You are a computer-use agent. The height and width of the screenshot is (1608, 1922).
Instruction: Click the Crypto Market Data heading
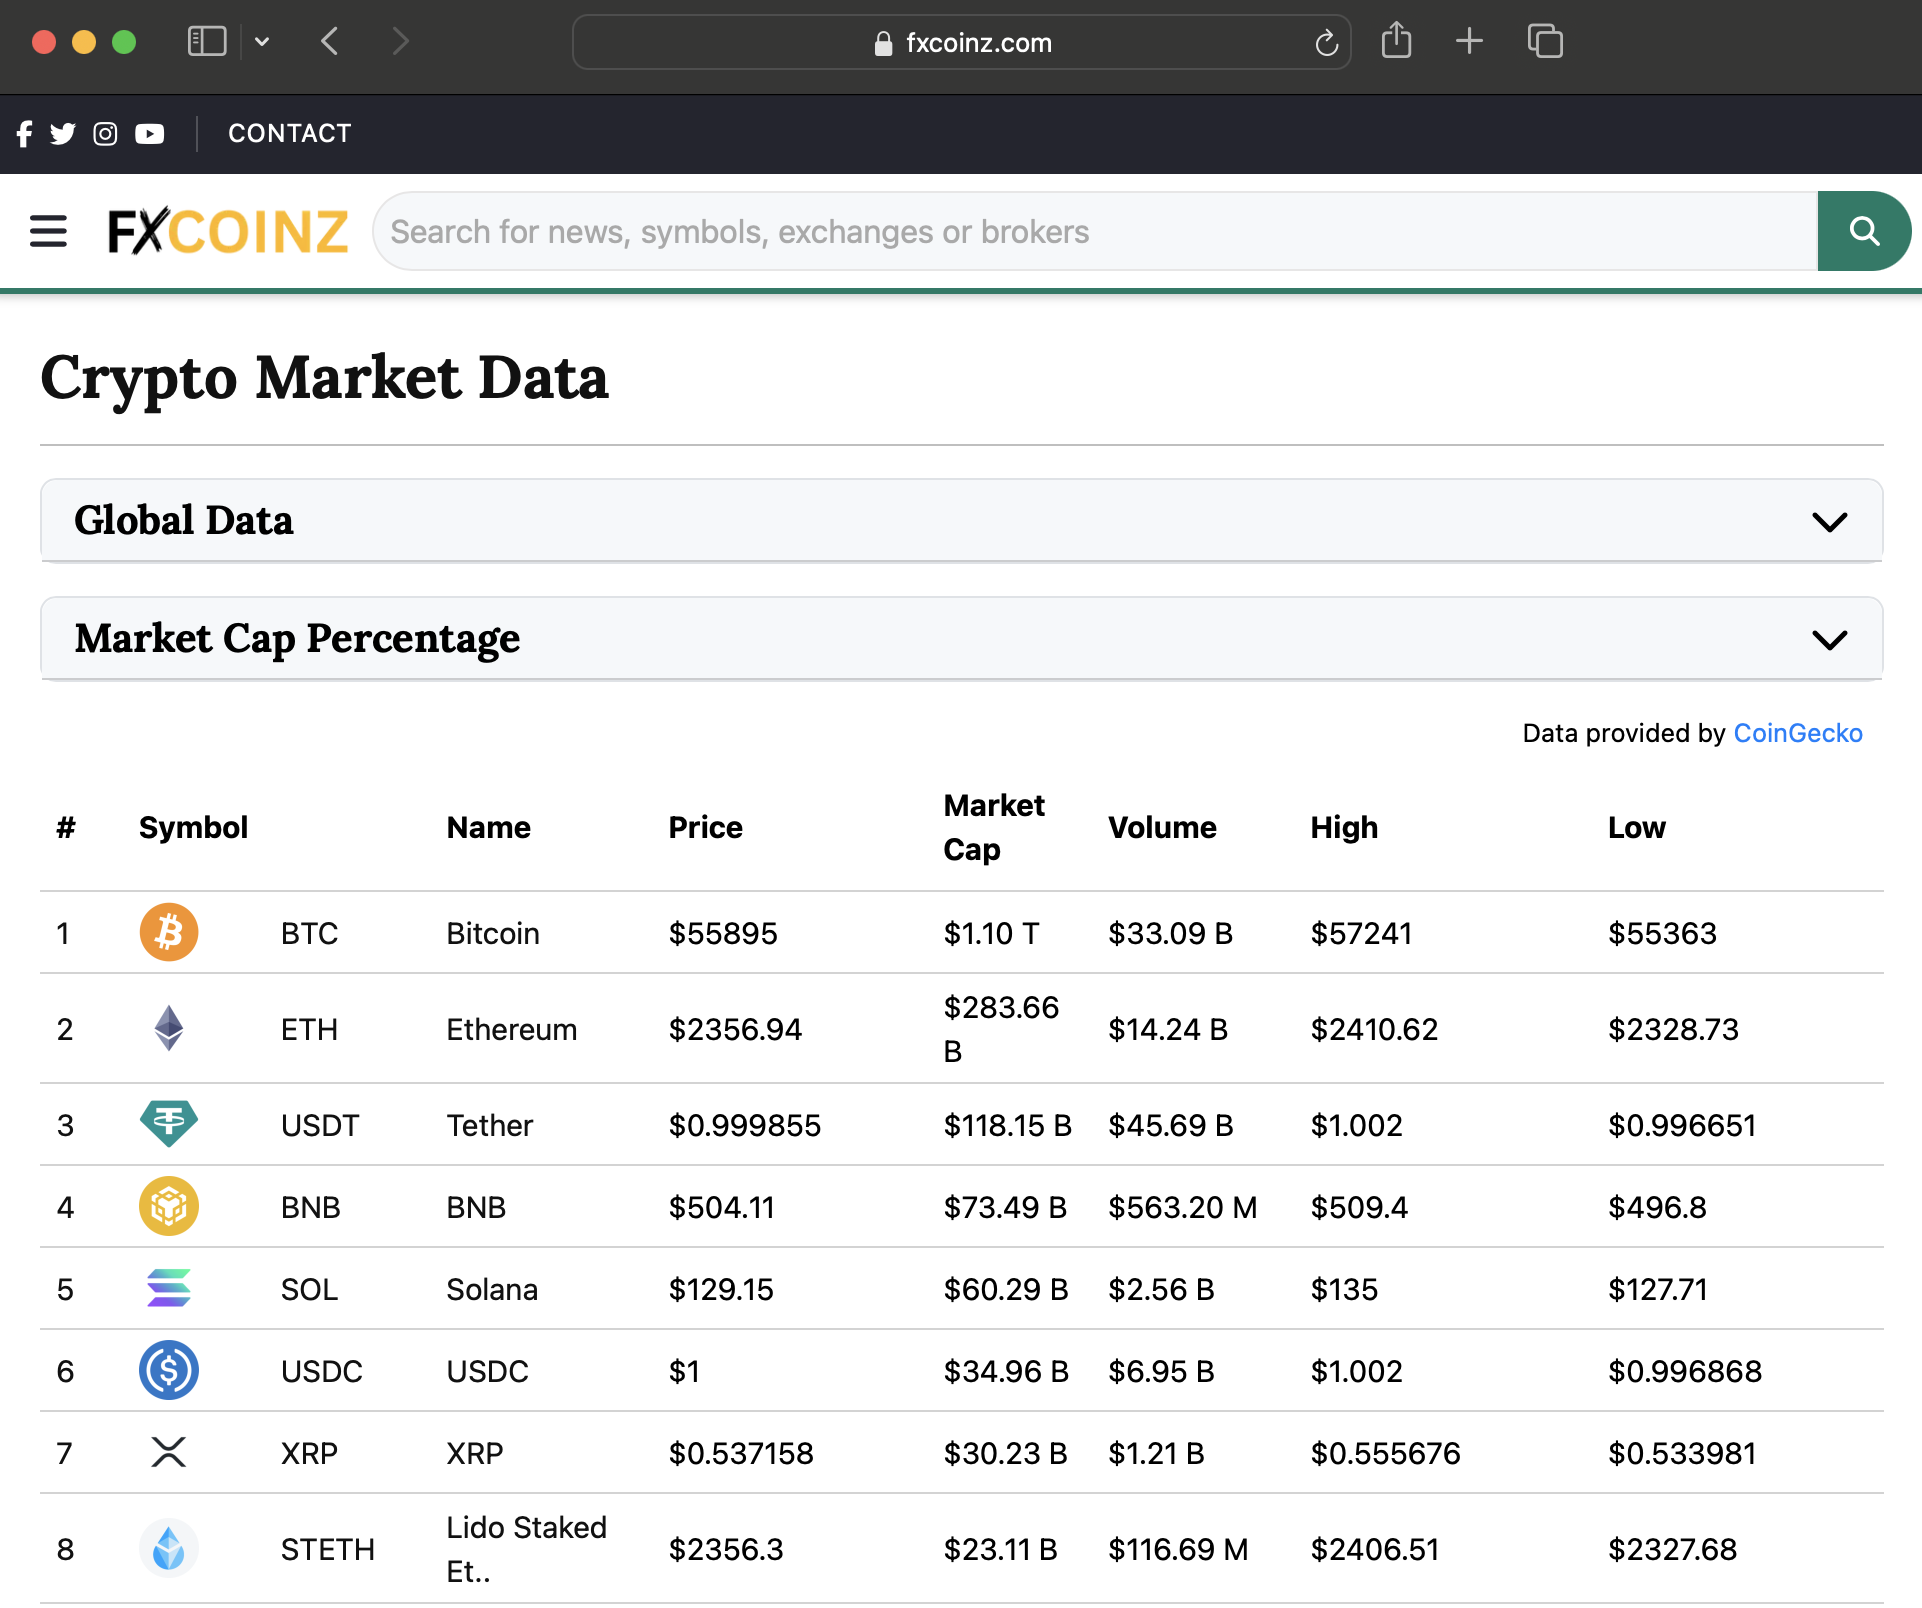(x=324, y=378)
